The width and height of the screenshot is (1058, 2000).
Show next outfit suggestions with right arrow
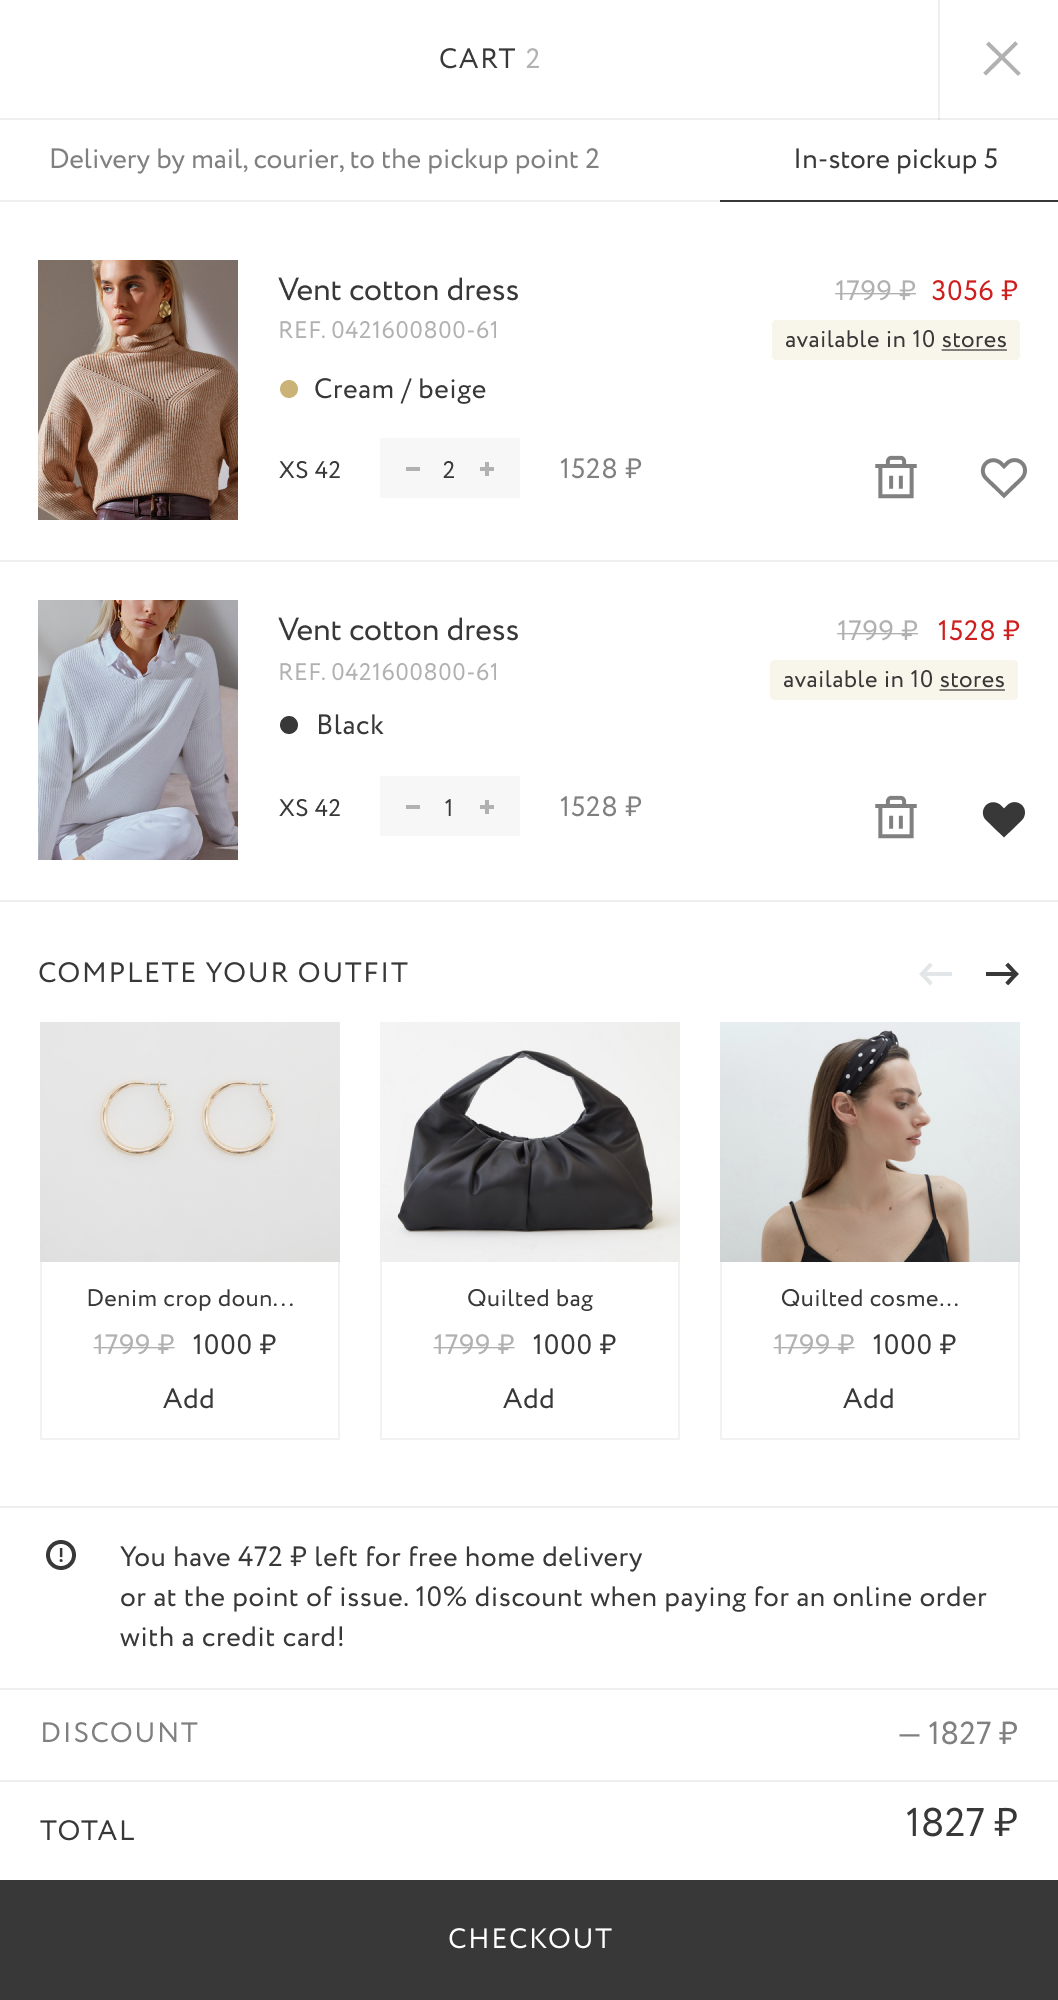(1002, 973)
